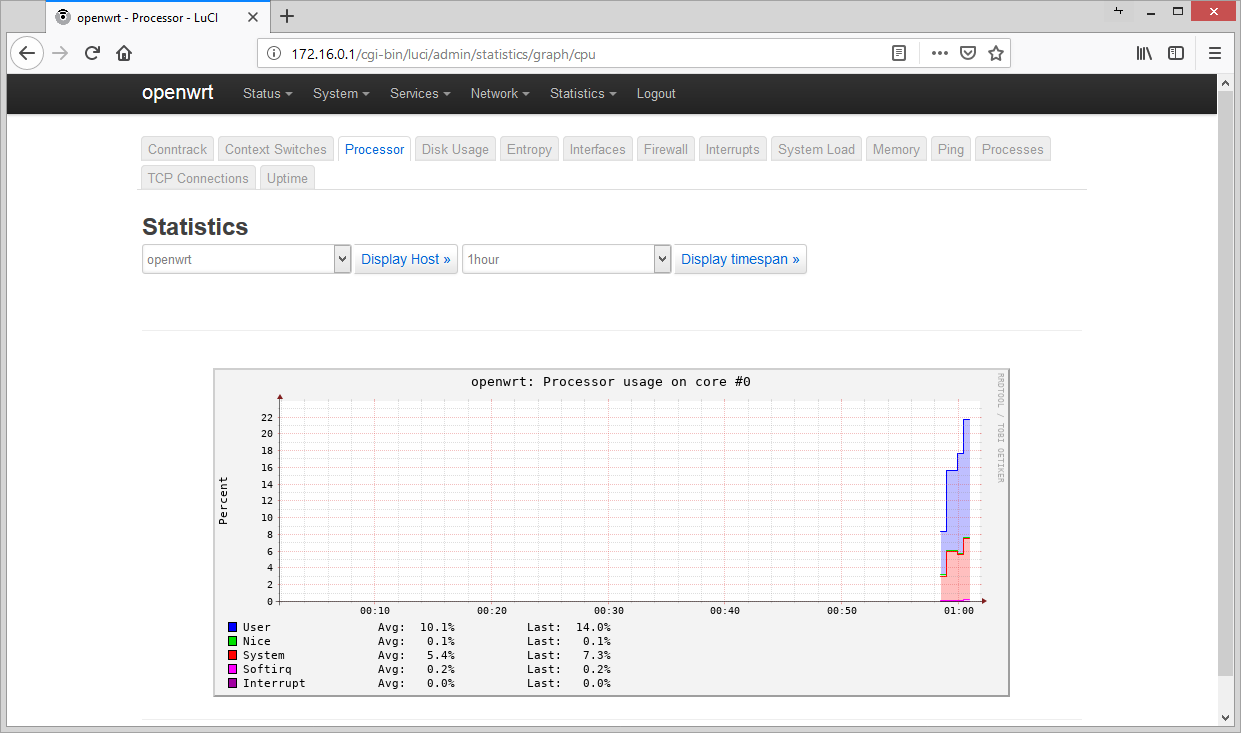Click Display Host button
Screen dimensions: 1241x733
[406, 259]
